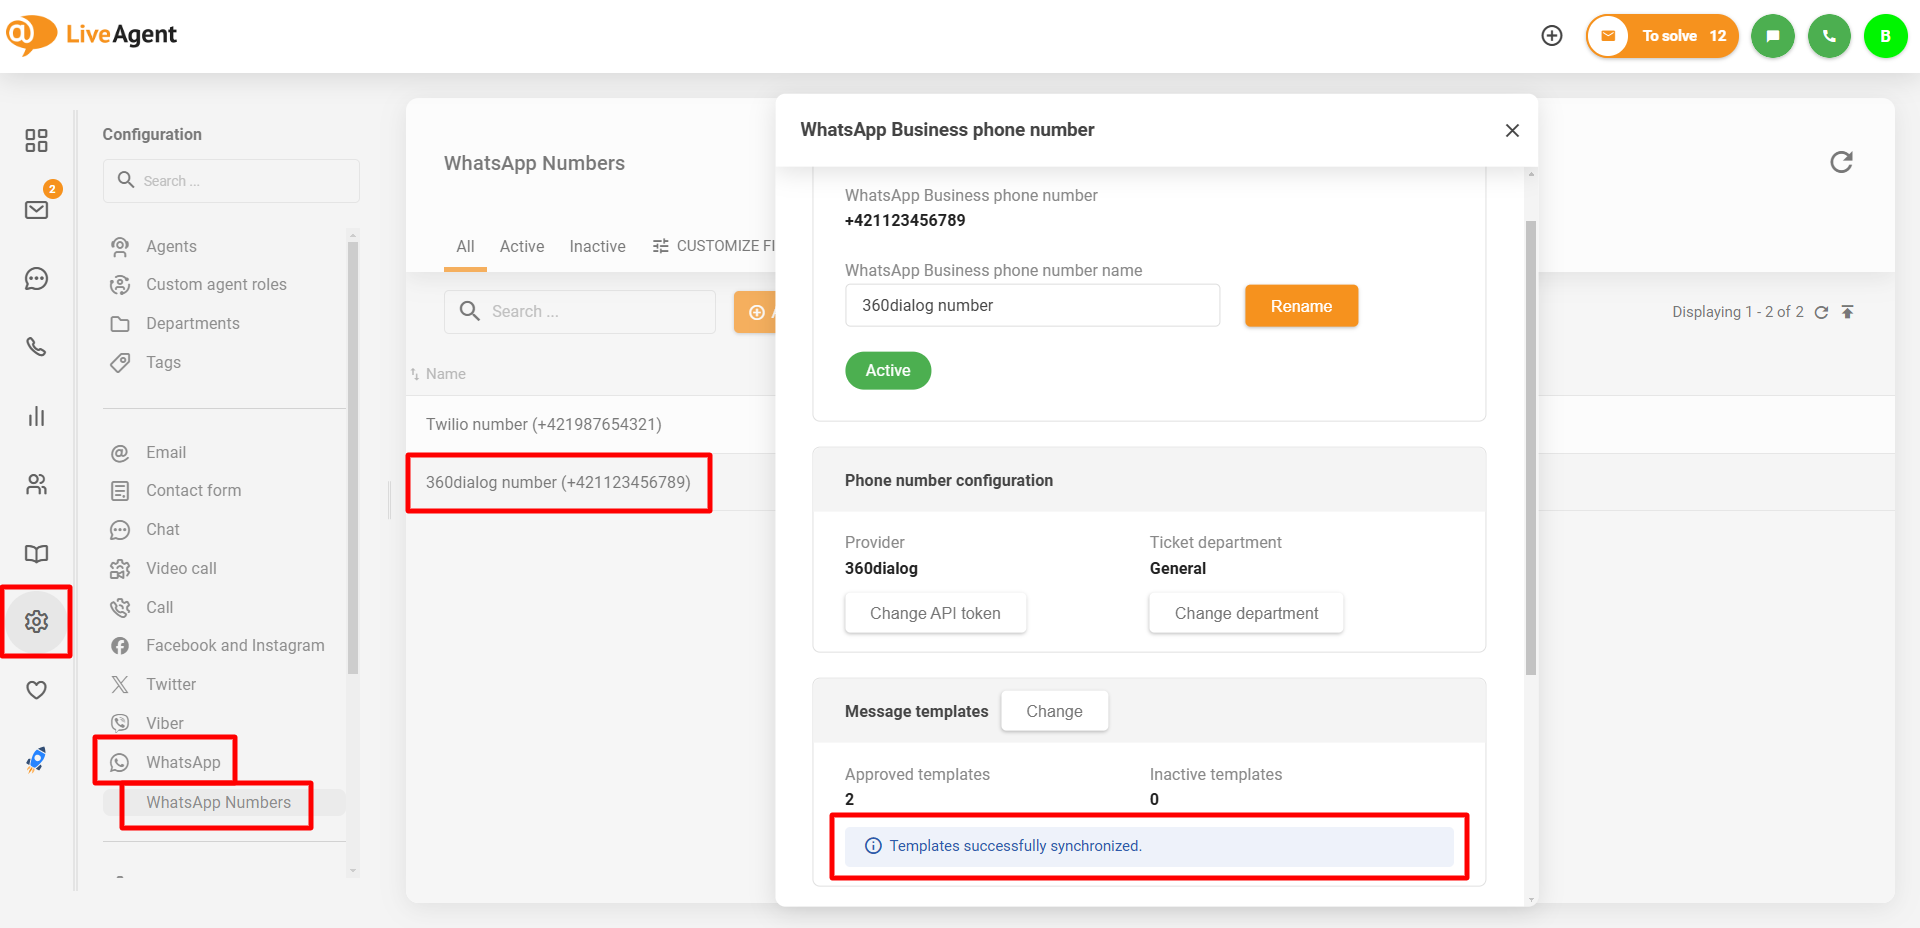Screen dimensions: 1920x928
Task: Open the Reports bar chart icon
Action: point(37,416)
